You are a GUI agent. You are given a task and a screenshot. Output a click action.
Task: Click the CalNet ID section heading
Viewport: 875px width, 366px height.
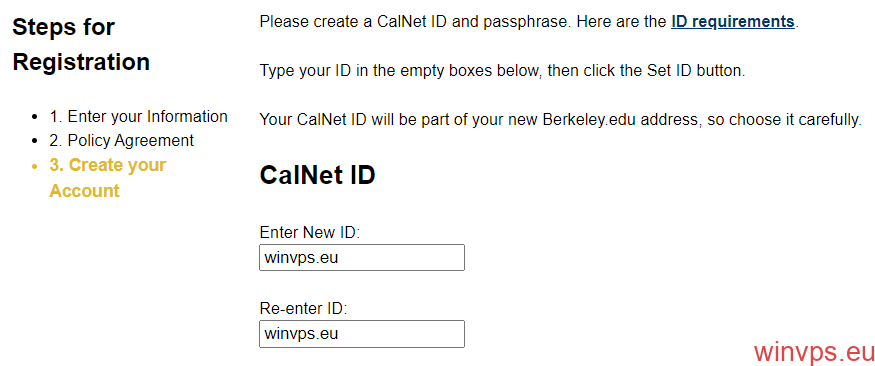pyautogui.click(x=318, y=175)
